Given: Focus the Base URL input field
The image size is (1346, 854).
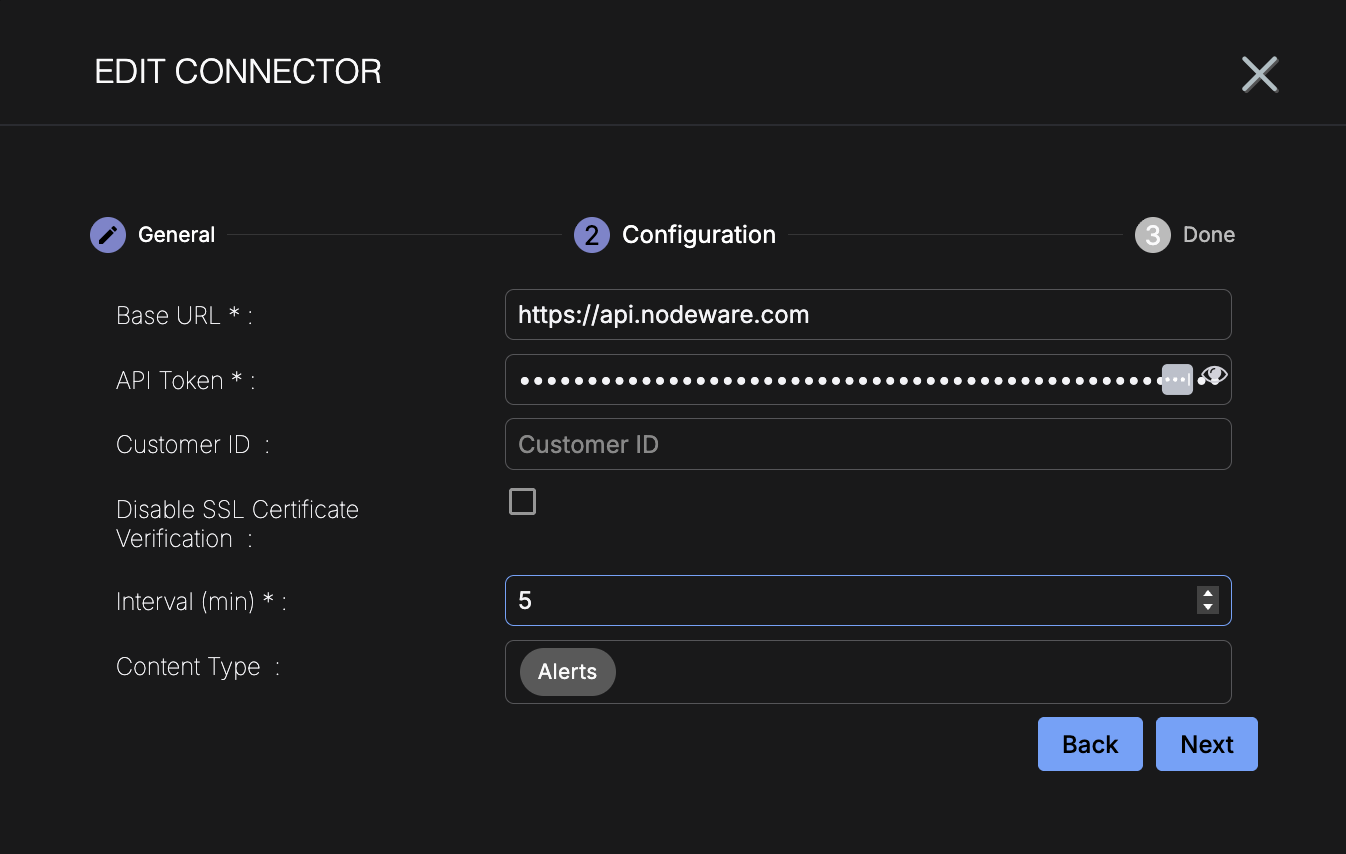Looking at the screenshot, I should (867, 315).
